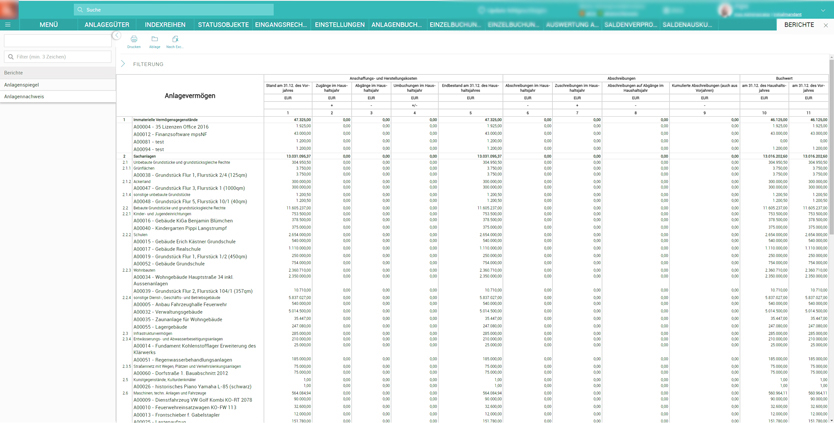Viewport: 834px width, 423px height.
Task: Open the empty dropdown above the filter field
Action: pos(57,41)
